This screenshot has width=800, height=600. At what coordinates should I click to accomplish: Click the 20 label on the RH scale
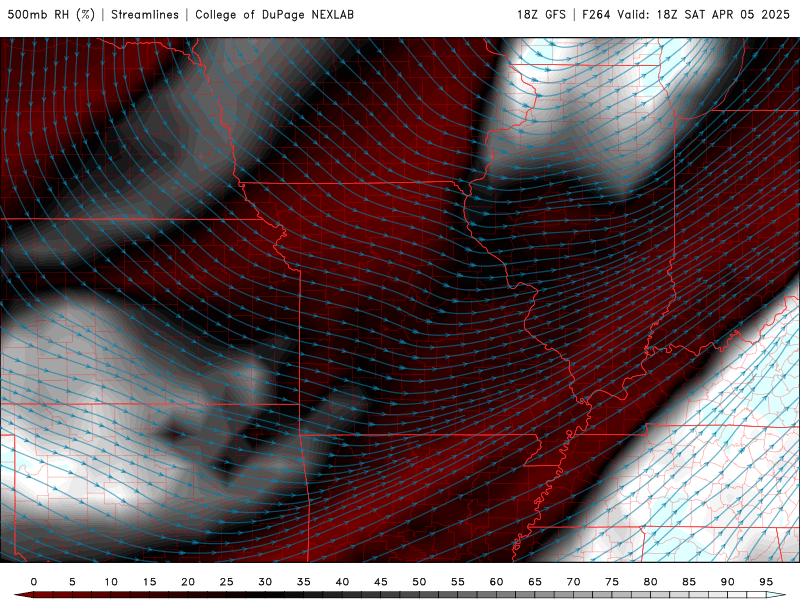tap(188, 582)
